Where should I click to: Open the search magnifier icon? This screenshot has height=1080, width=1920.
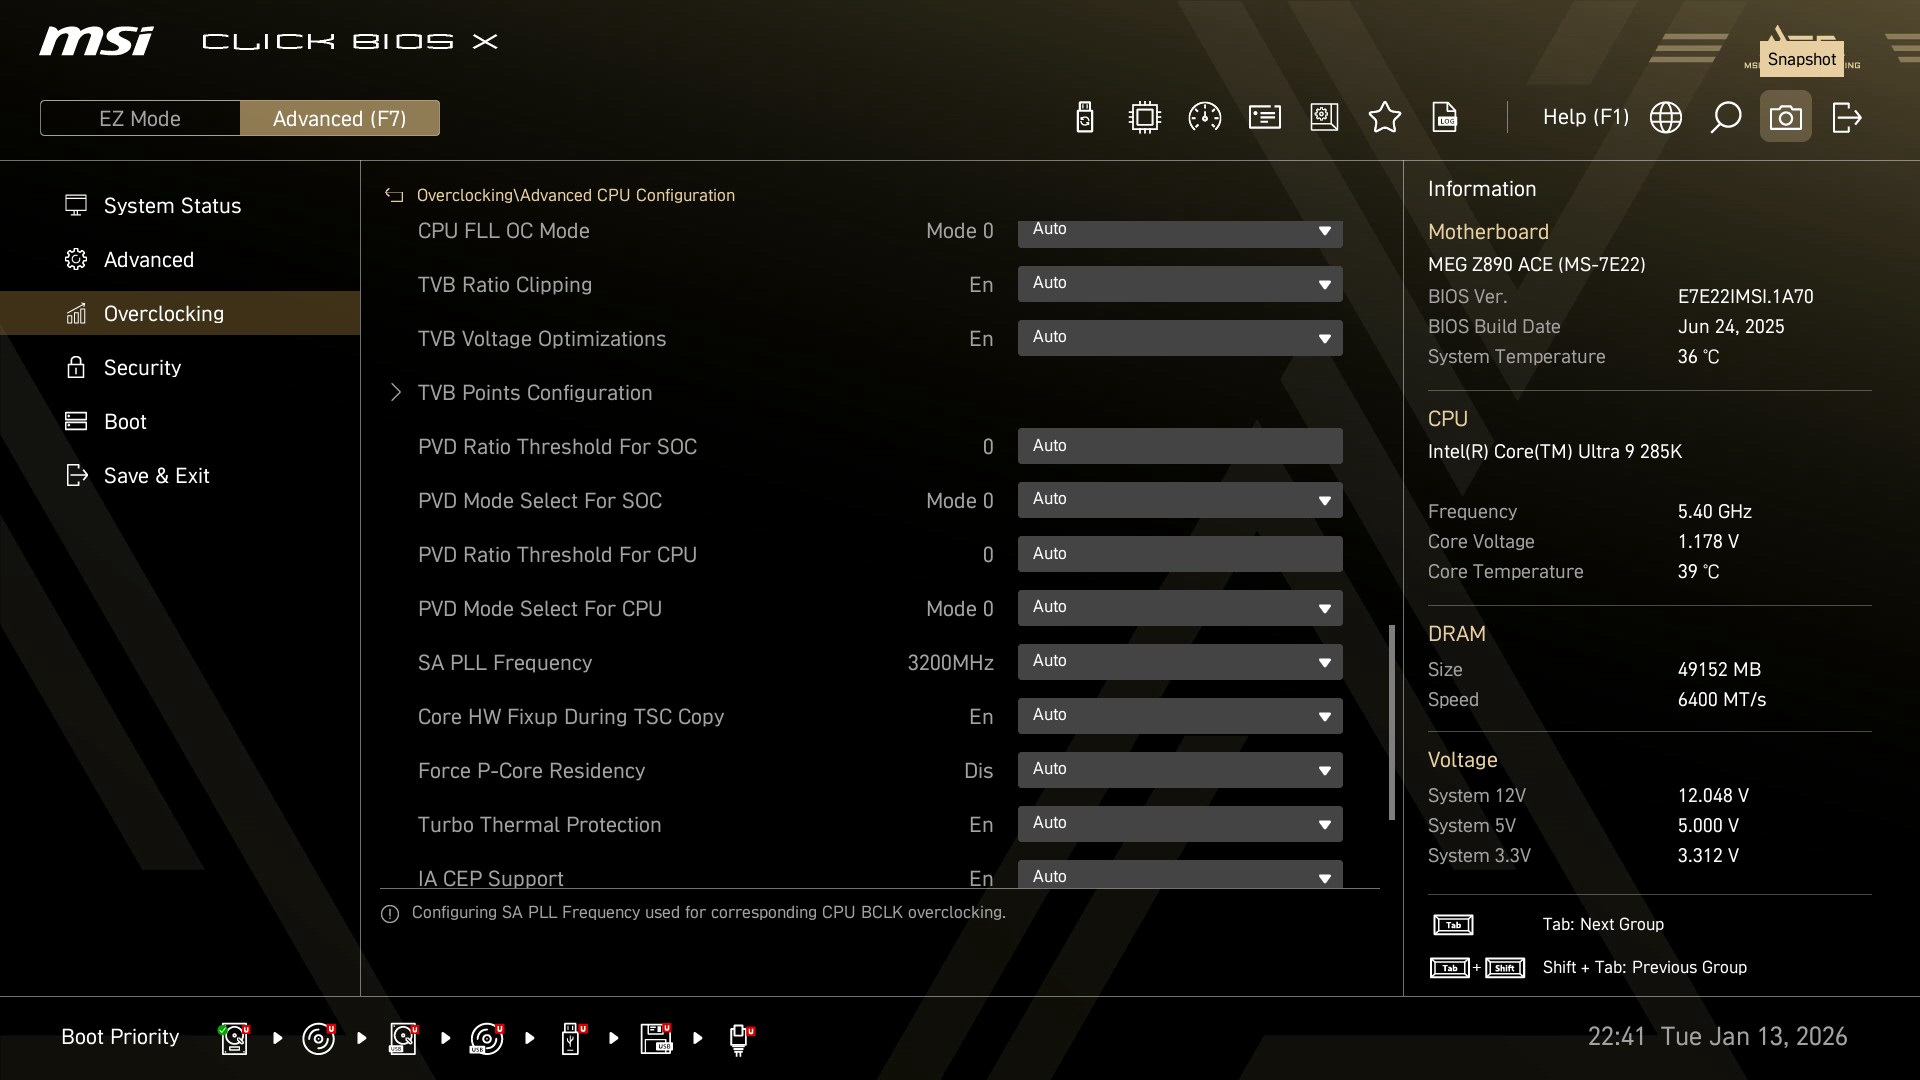tap(1725, 118)
